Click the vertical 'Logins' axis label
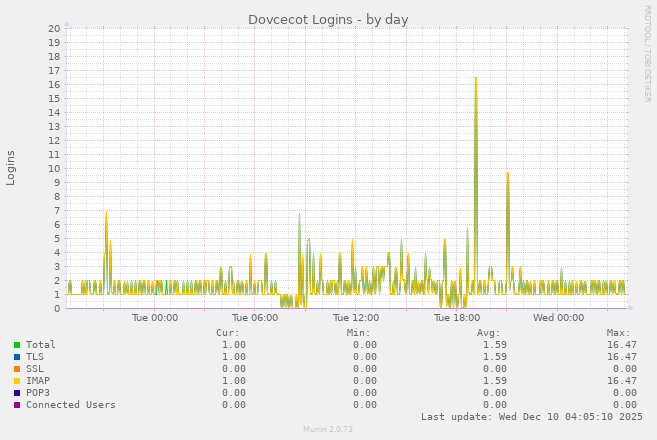This screenshot has width=657, height=440. 10,168
